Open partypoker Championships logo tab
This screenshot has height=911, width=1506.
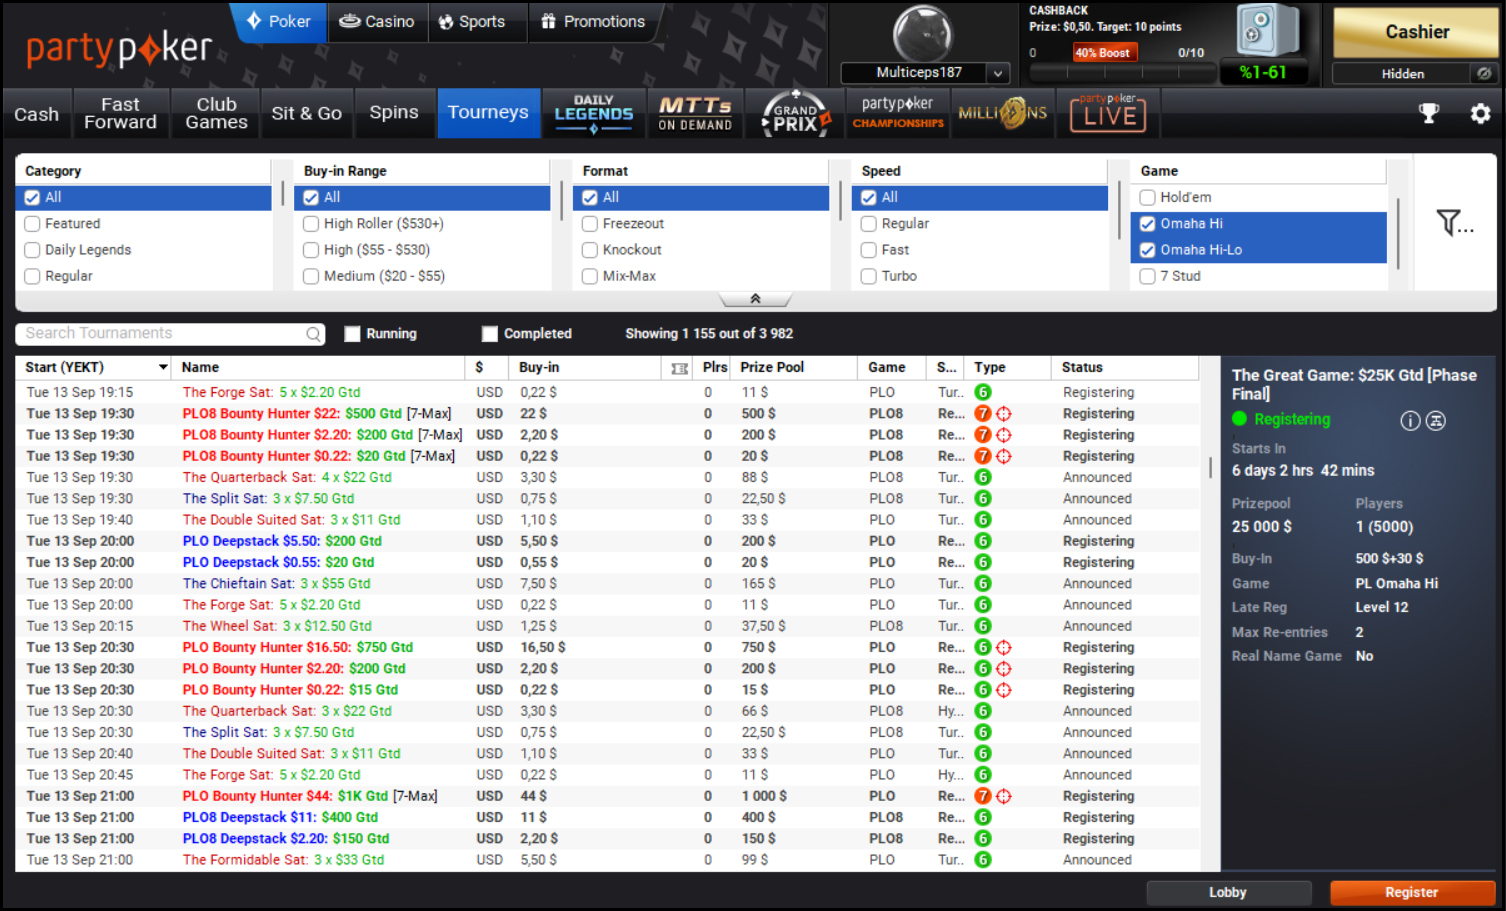[x=898, y=113]
